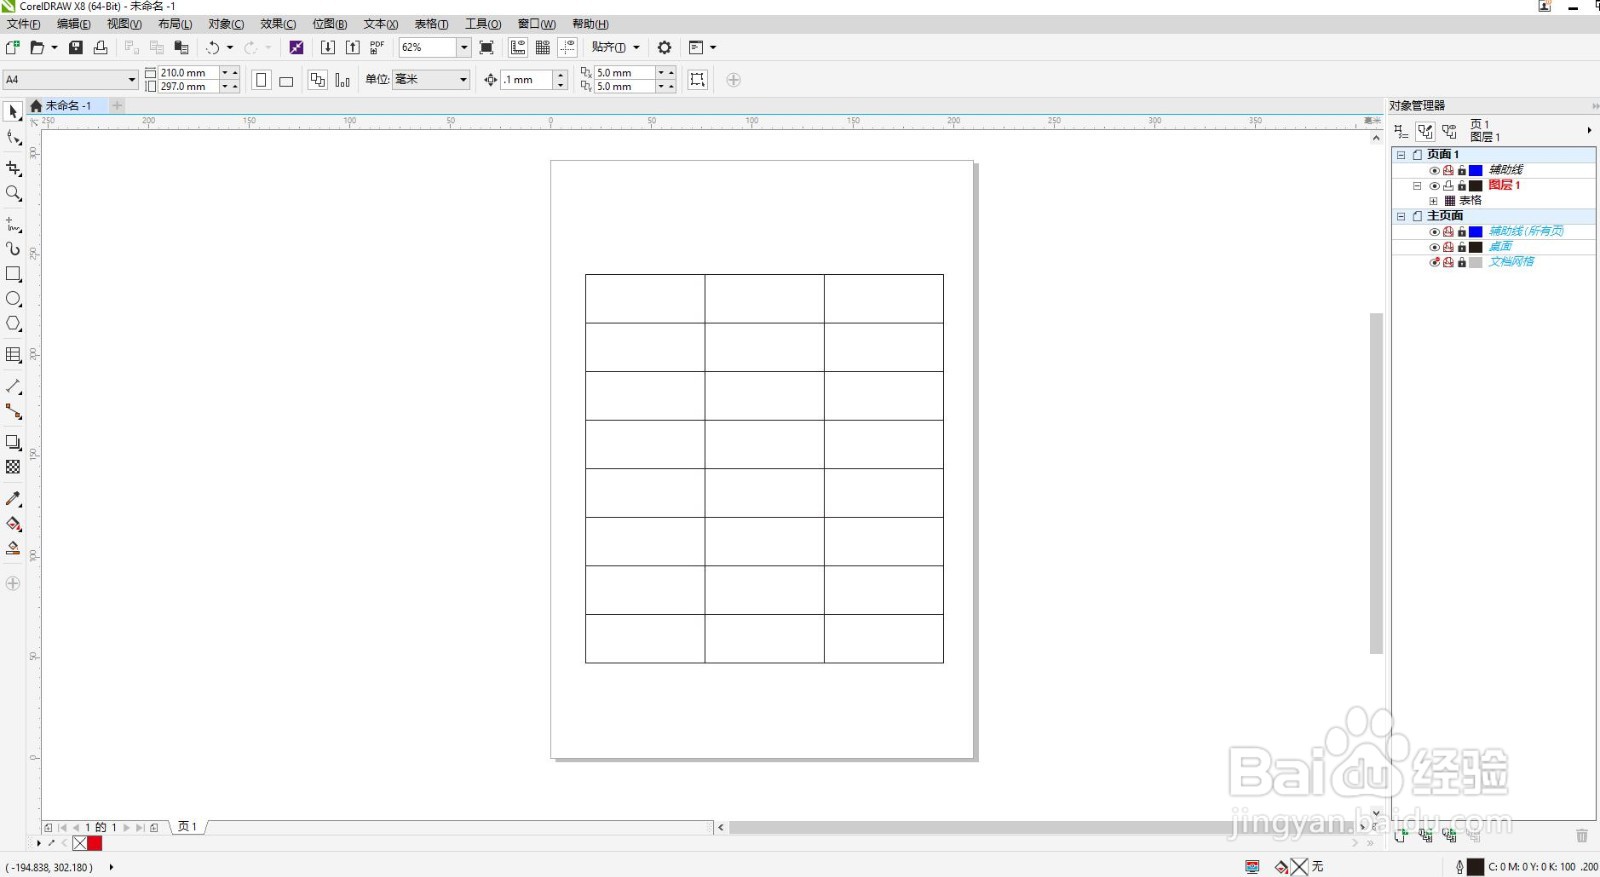The image size is (1600, 877).
Task: Activate the Zoom magnifier tool
Action: (13, 193)
